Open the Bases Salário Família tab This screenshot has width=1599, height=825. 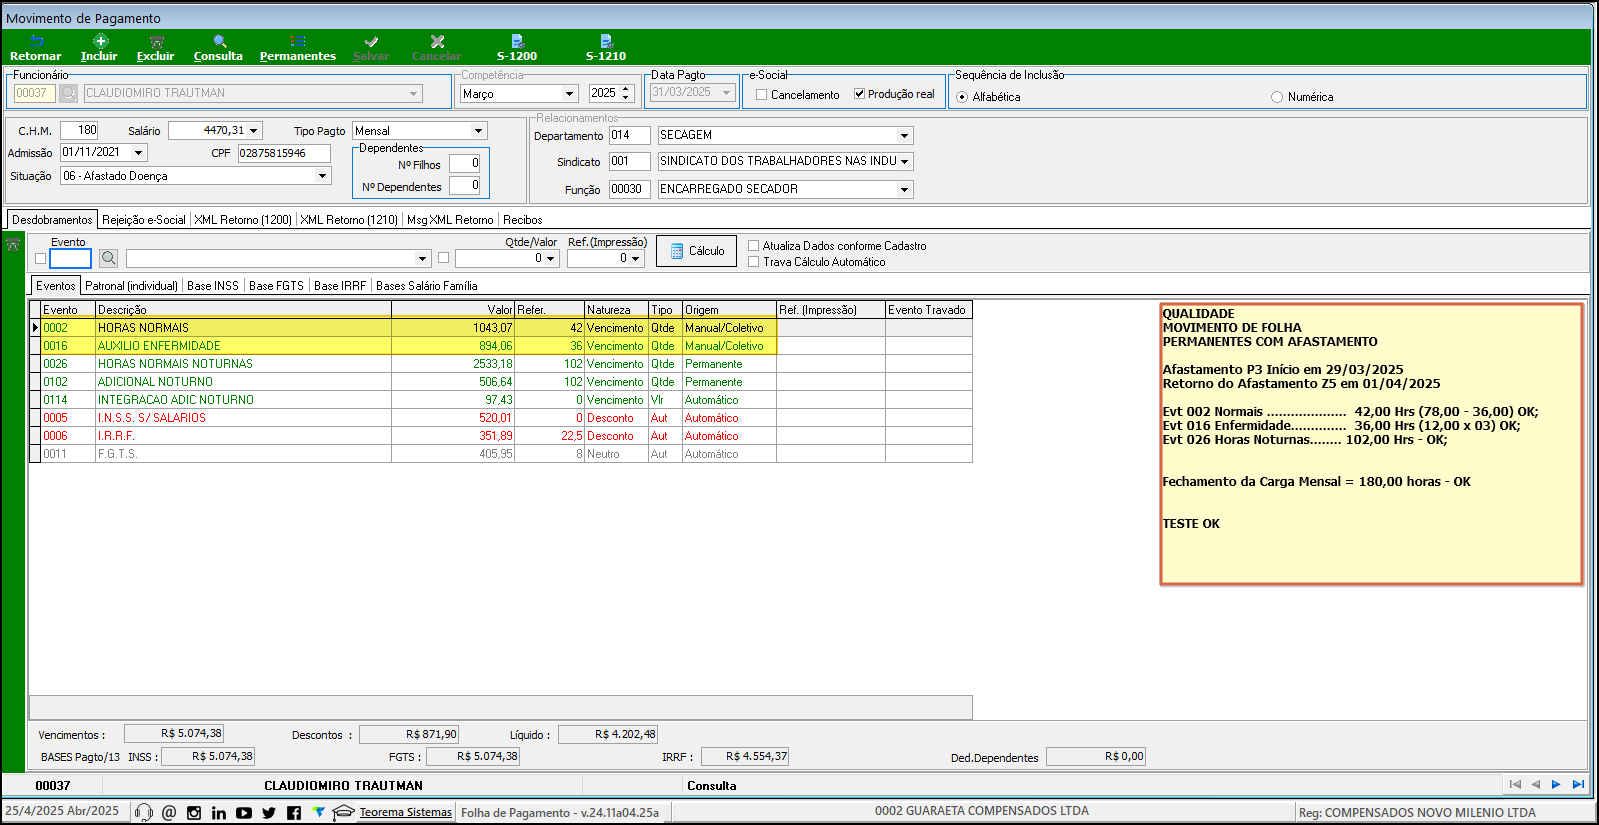427,286
